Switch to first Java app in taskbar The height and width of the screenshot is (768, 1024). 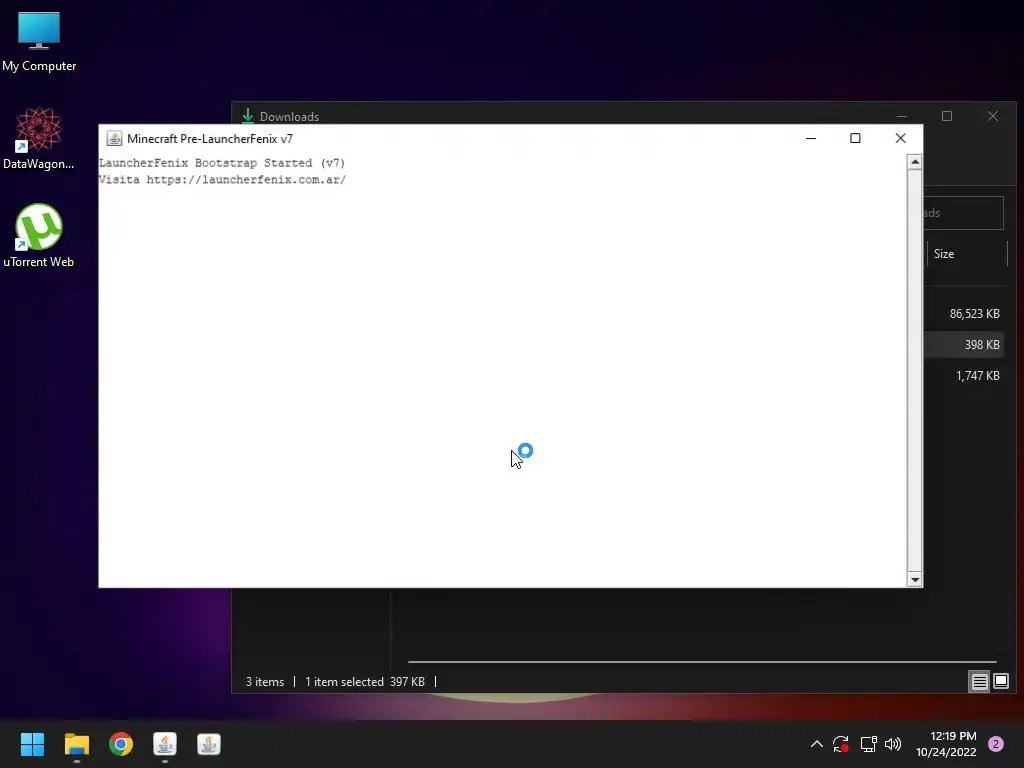click(165, 744)
